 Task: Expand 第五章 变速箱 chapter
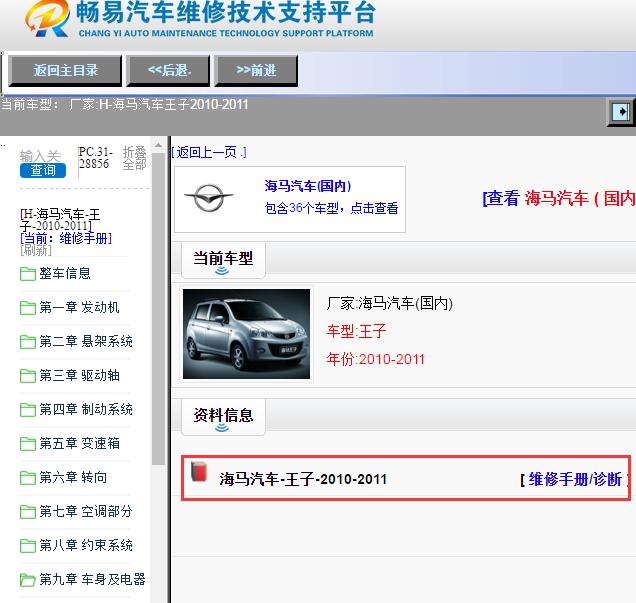[x=80, y=444]
